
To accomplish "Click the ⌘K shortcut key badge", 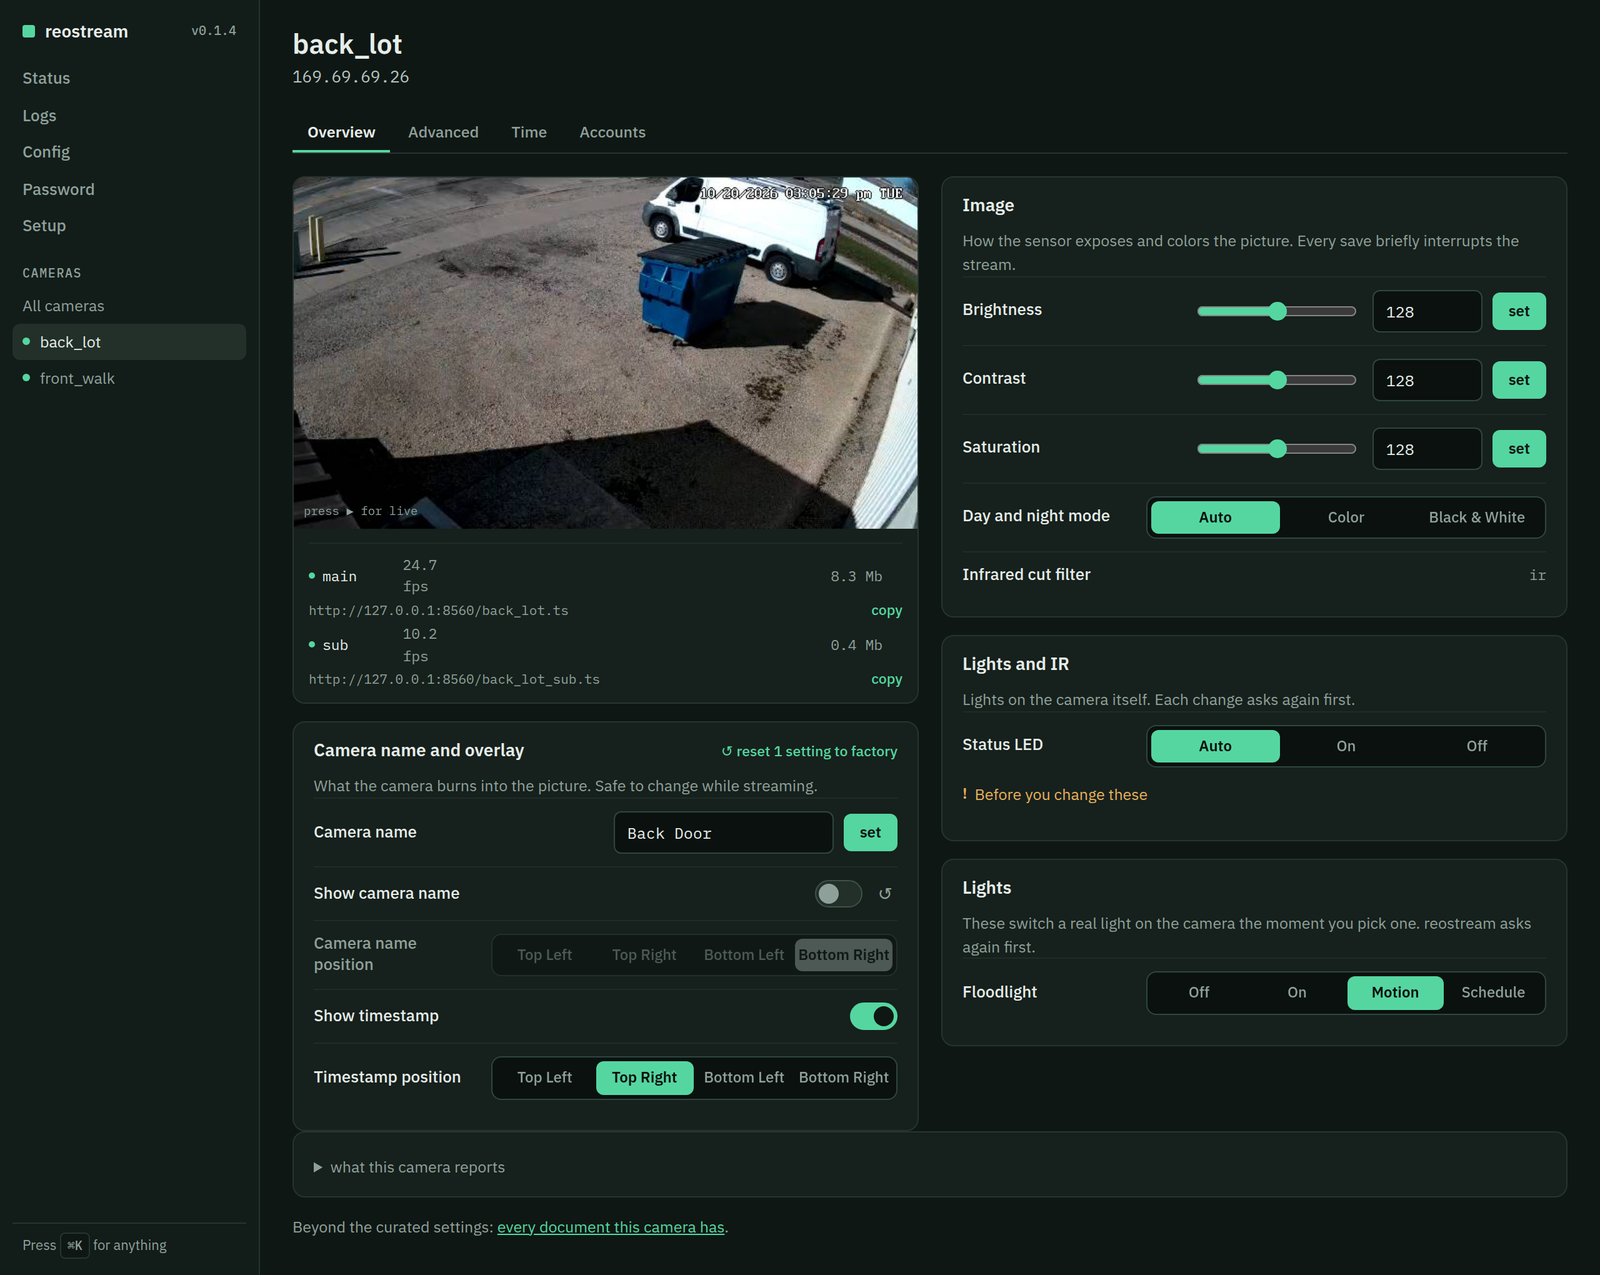I will (x=75, y=1245).
